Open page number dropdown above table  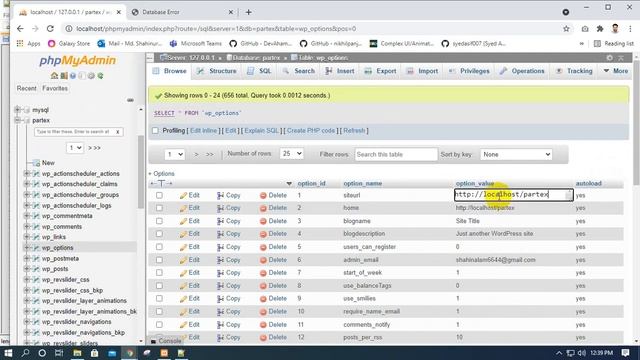(x=175, y=154)
